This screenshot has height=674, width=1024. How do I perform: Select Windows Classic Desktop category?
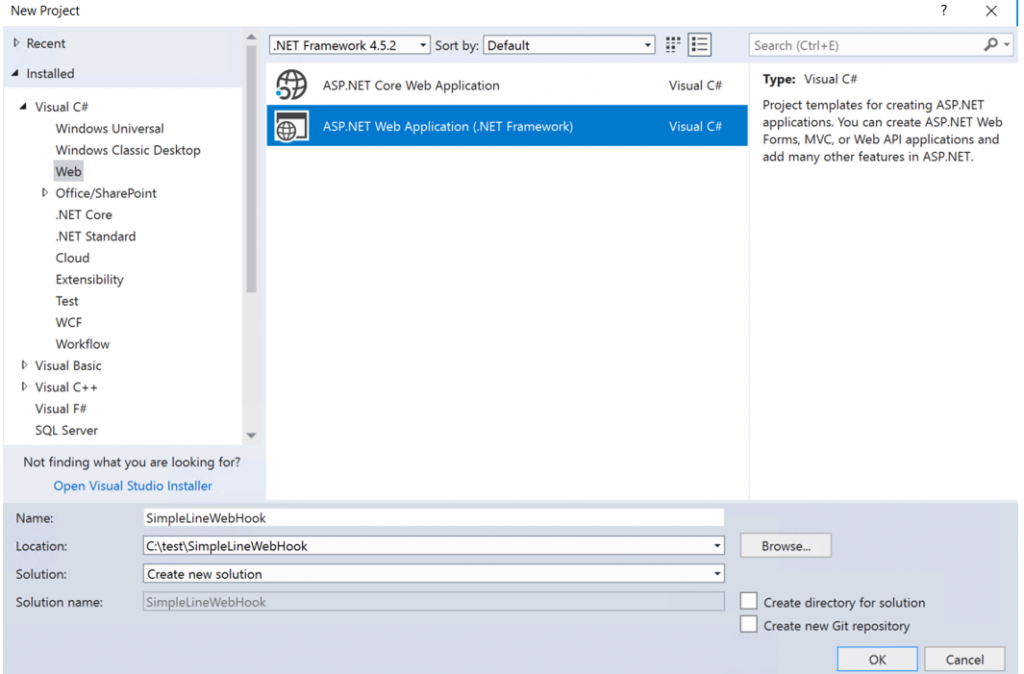click(127, 150)
